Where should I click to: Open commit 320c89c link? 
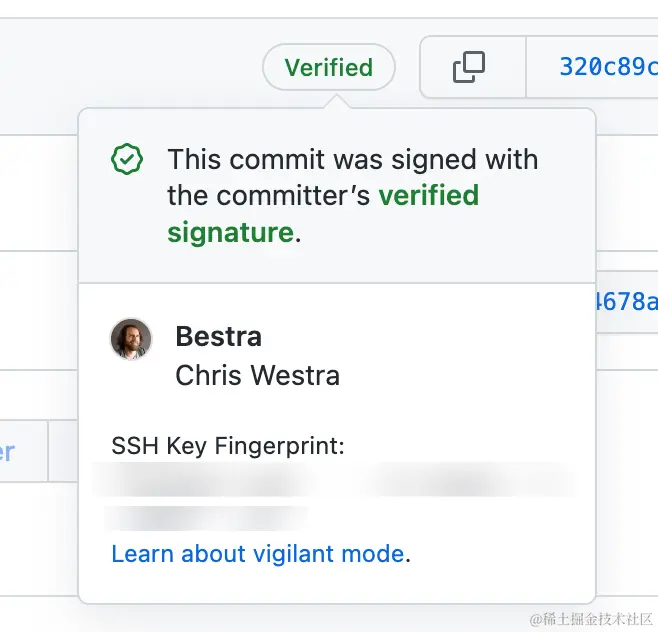click(x=608, y=67)
